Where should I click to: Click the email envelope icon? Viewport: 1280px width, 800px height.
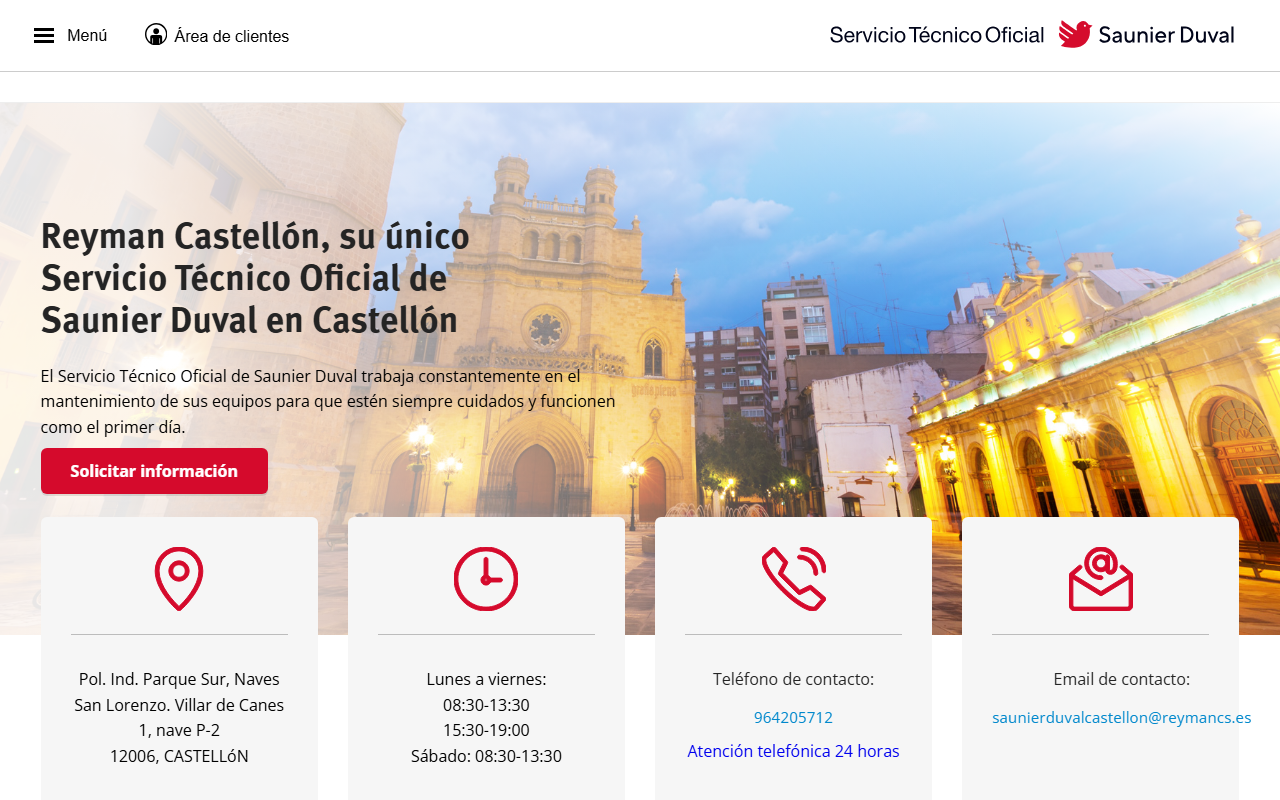[x=1101, y=579]
